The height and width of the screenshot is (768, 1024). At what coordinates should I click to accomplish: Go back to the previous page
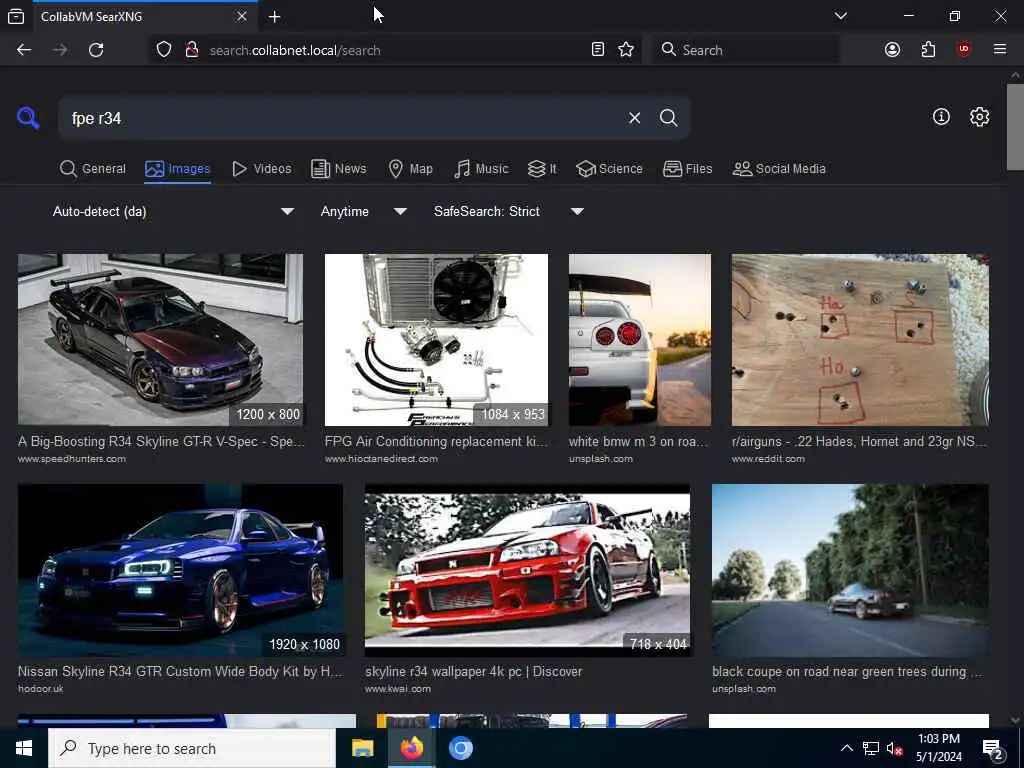(x=24, y=50)
